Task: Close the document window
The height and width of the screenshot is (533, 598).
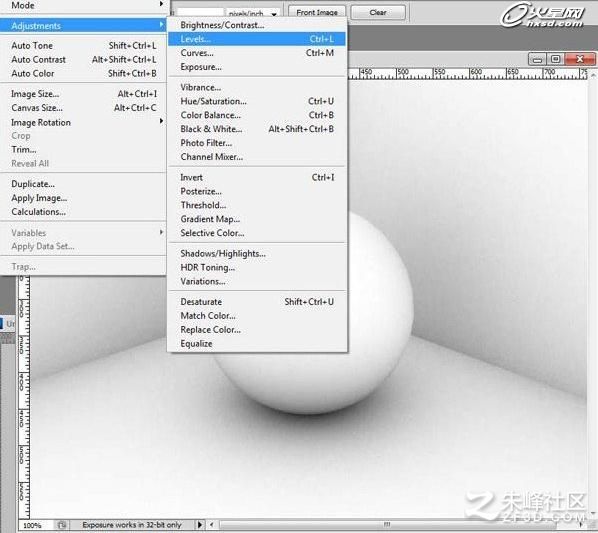Action: point(580,59)
